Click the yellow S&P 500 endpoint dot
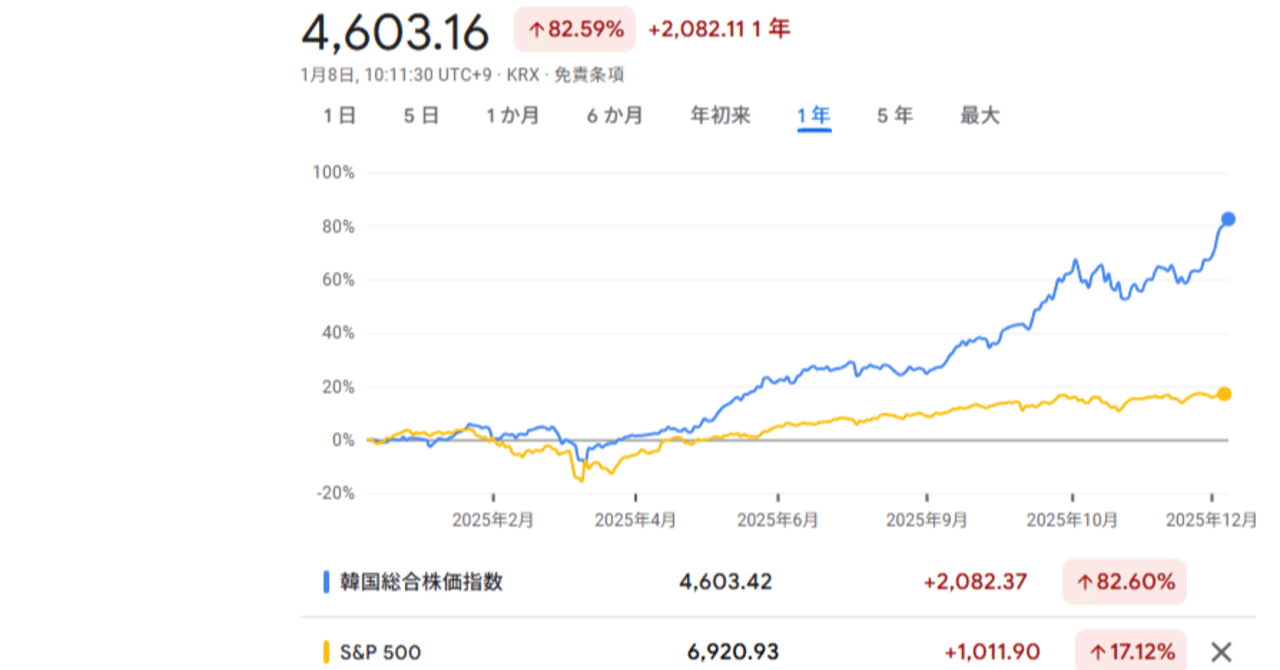 click(1224, 395)
